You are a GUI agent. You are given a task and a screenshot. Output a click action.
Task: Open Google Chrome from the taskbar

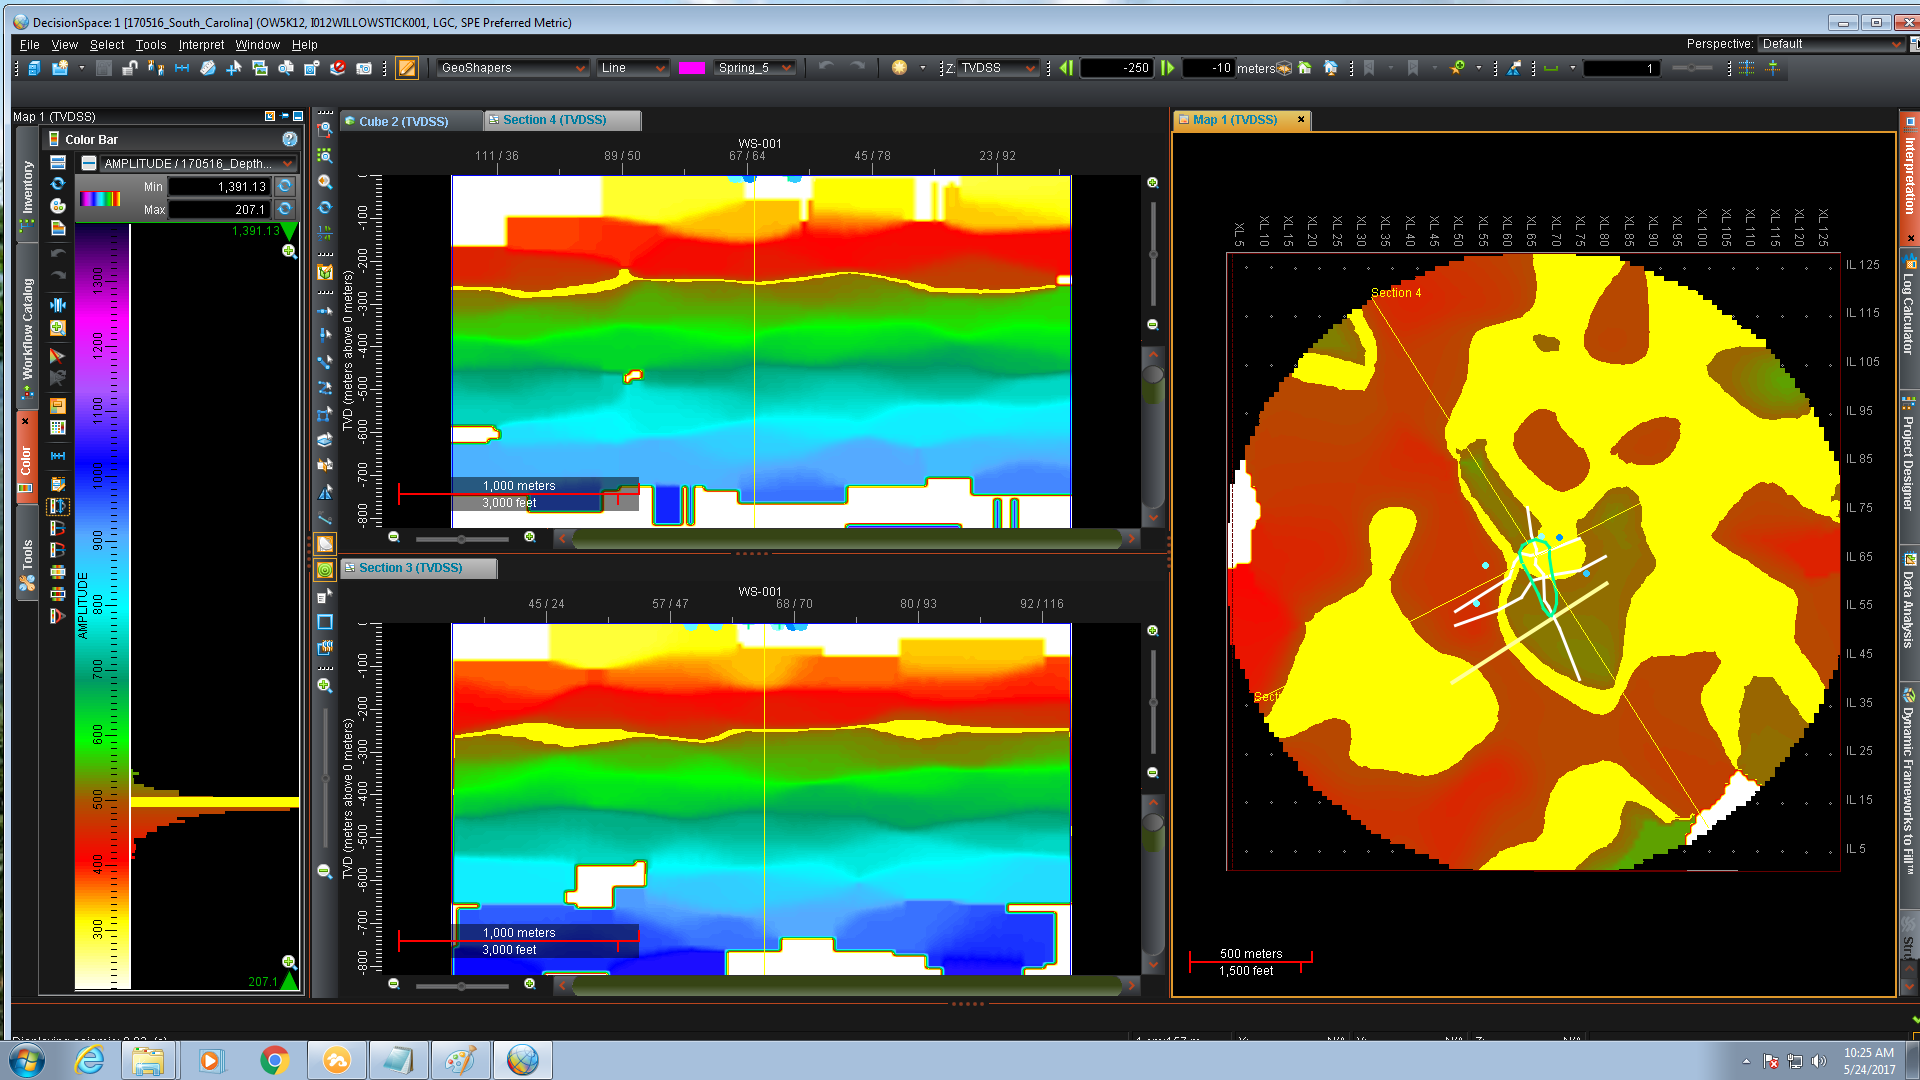point(274,1060)
